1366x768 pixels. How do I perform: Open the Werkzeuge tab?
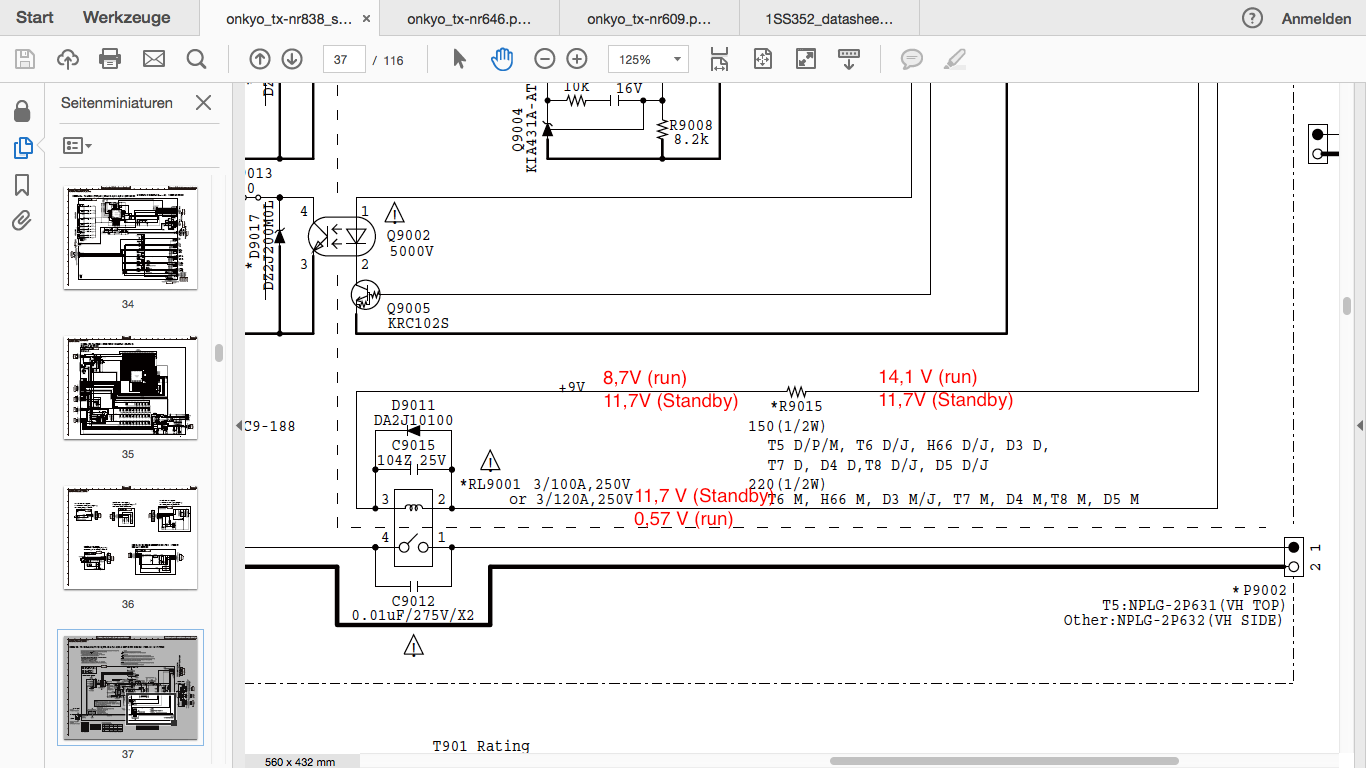click(126, 18)
